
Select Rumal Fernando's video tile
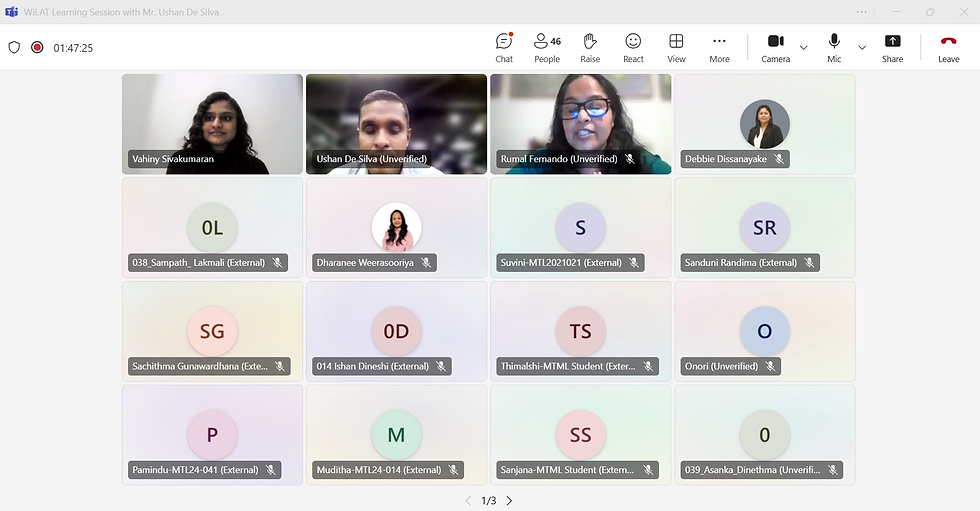[x=581, y=124]
